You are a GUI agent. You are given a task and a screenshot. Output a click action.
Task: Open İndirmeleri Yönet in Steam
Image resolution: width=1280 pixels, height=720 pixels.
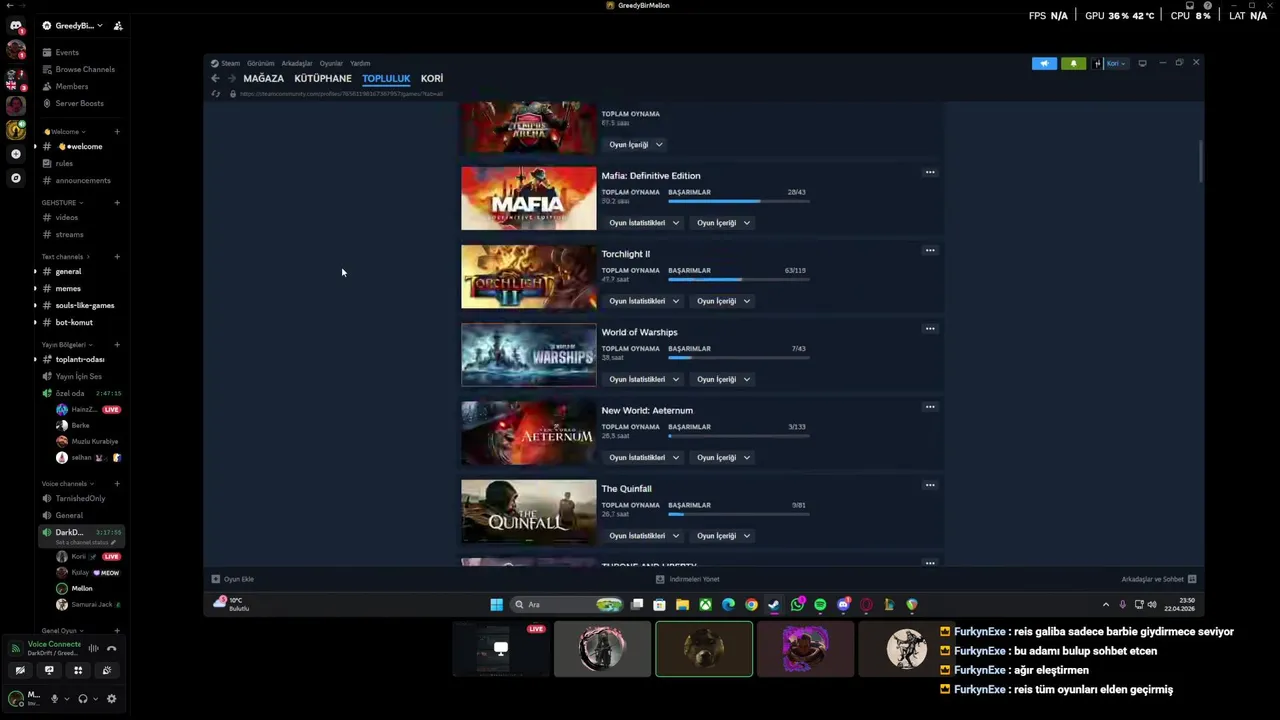(687, 579)
